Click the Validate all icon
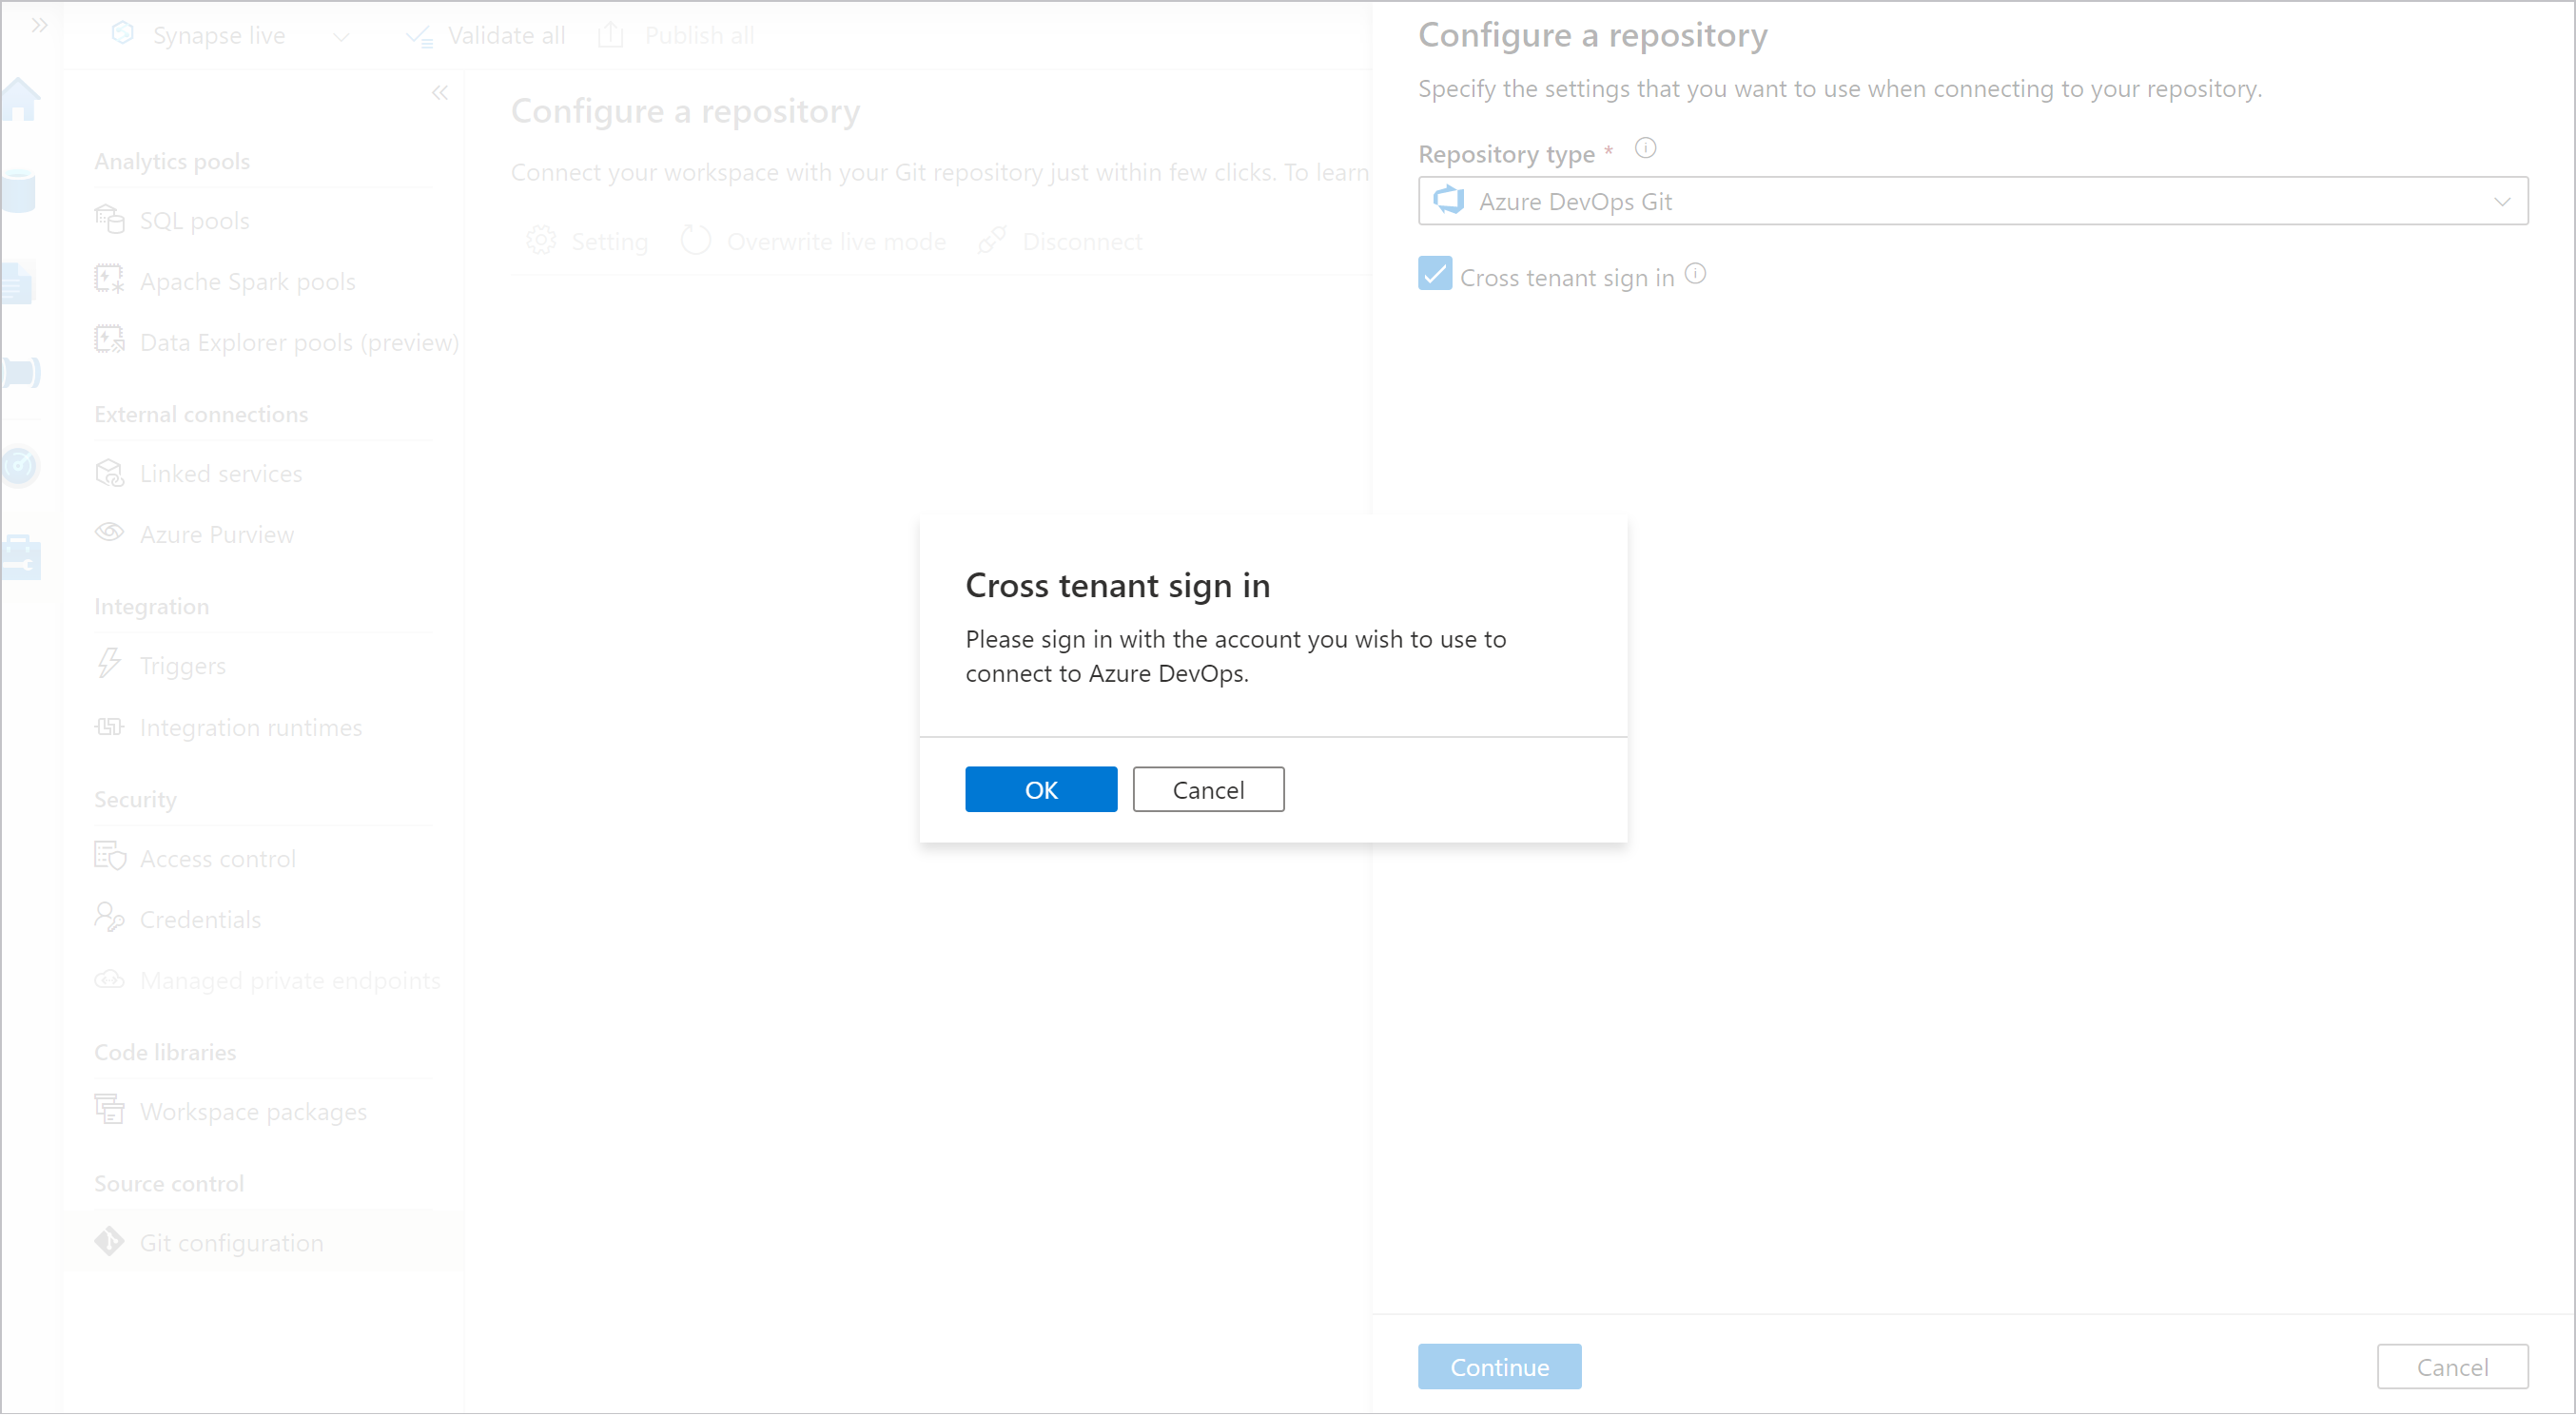This screenshot has width=2576, height=1415. pyautogui.click(x=415, y=31)
